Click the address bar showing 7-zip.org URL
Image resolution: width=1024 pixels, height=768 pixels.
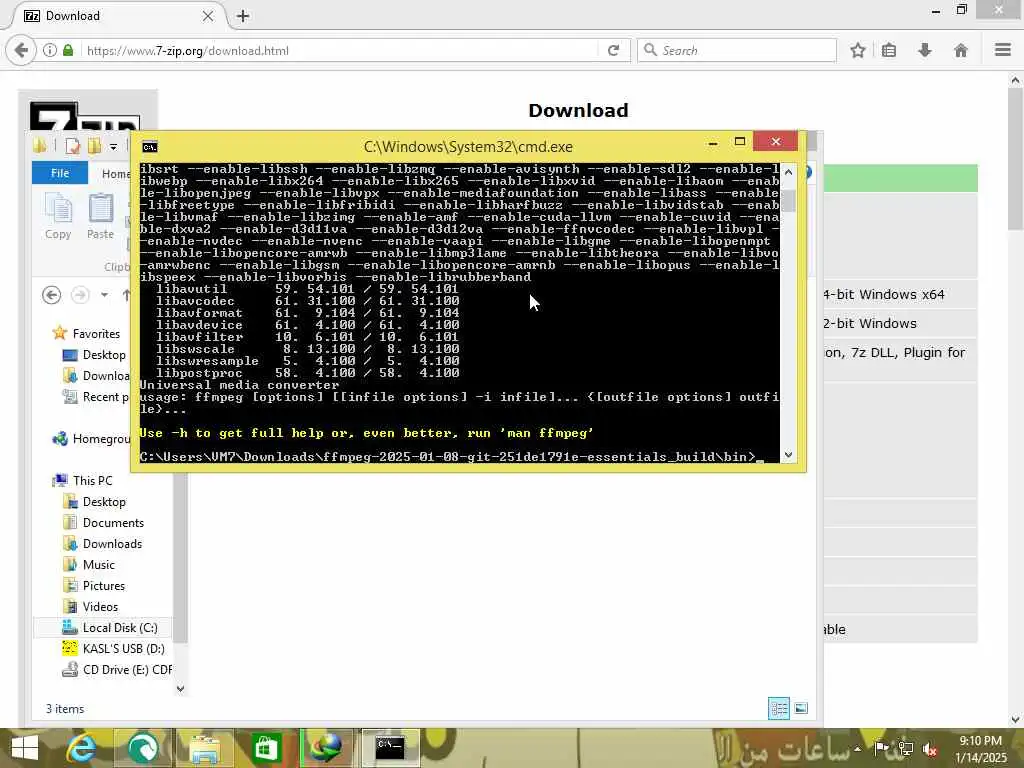pos(340,50)
